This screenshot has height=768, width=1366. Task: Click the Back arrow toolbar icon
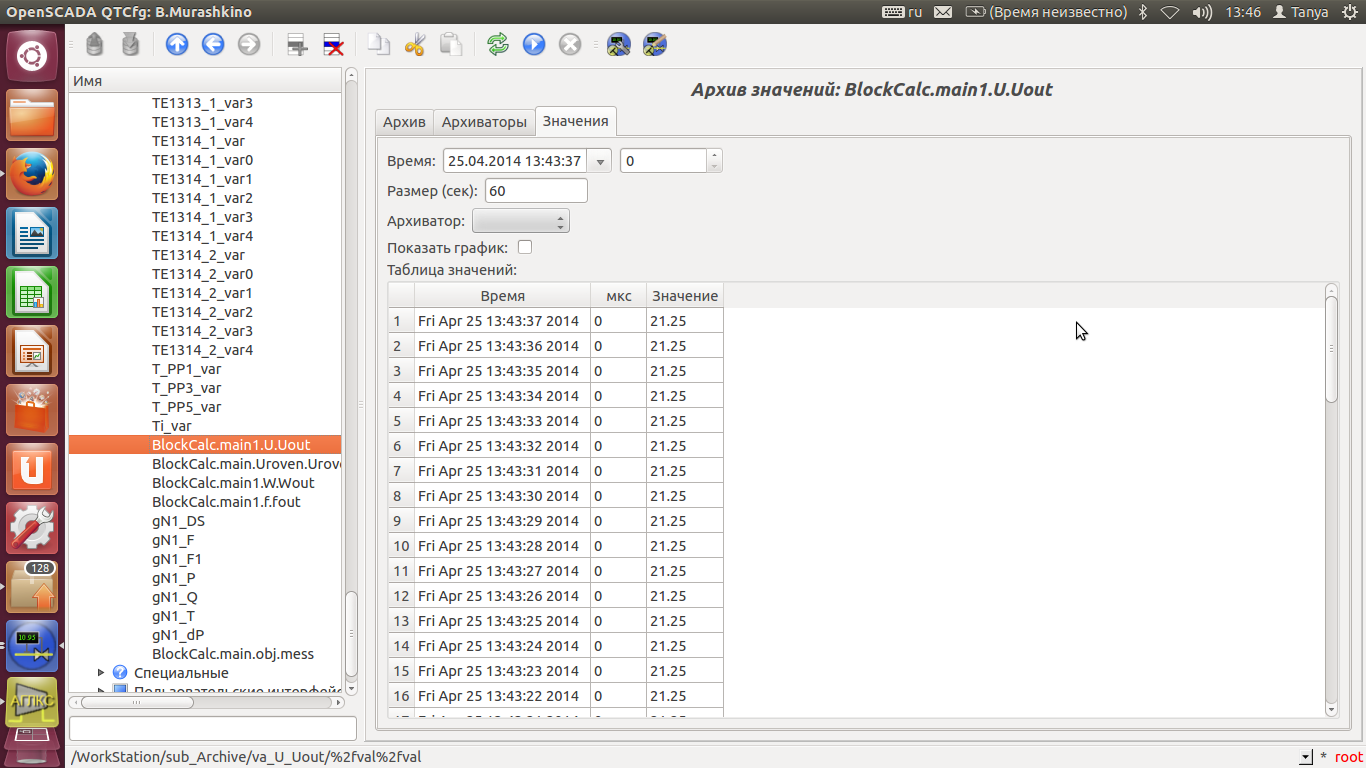pyautogui.click(x=212, y=44)
